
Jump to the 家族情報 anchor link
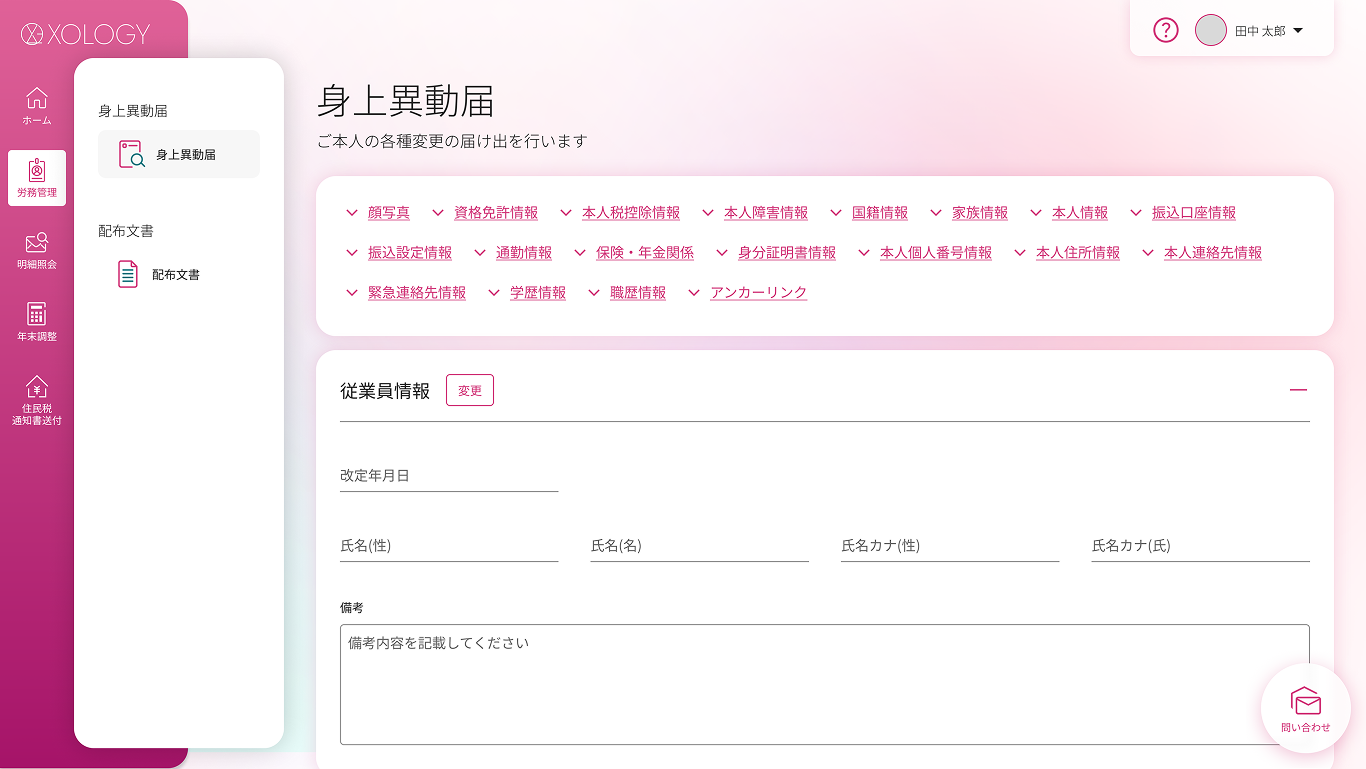point(979,213)
